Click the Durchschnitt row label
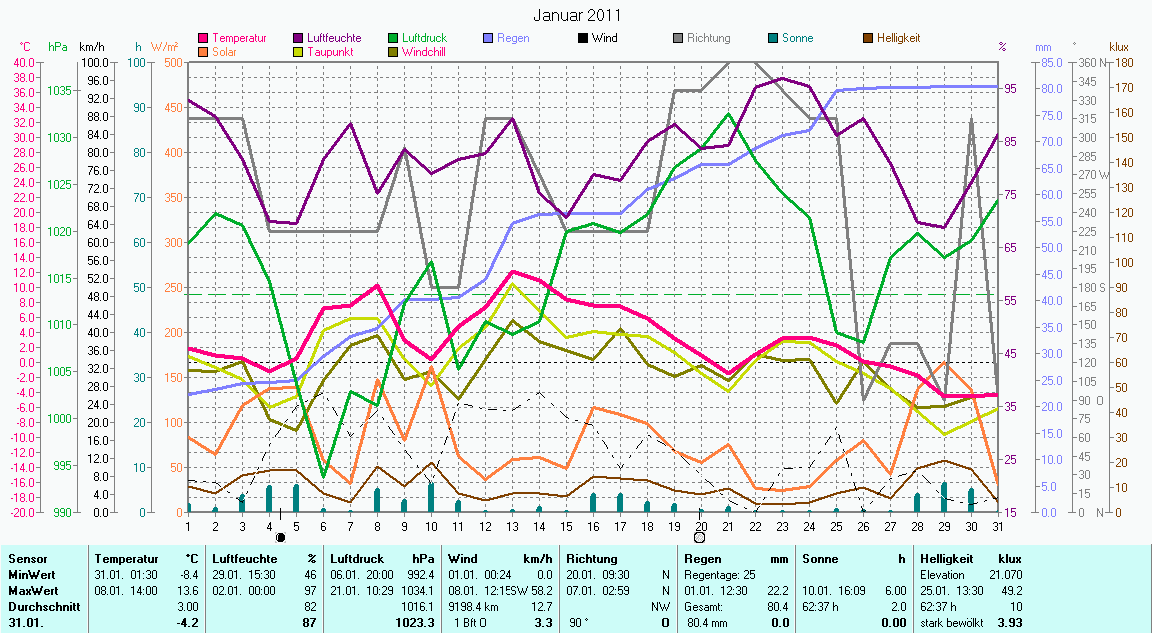Screen dimensions: 1152x633 pos(39,607)
